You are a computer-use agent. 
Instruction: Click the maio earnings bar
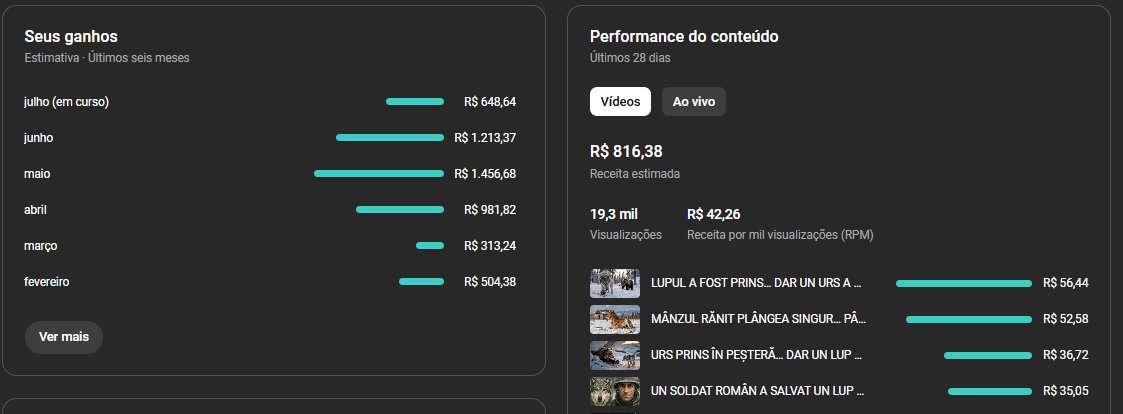(379, 173)
